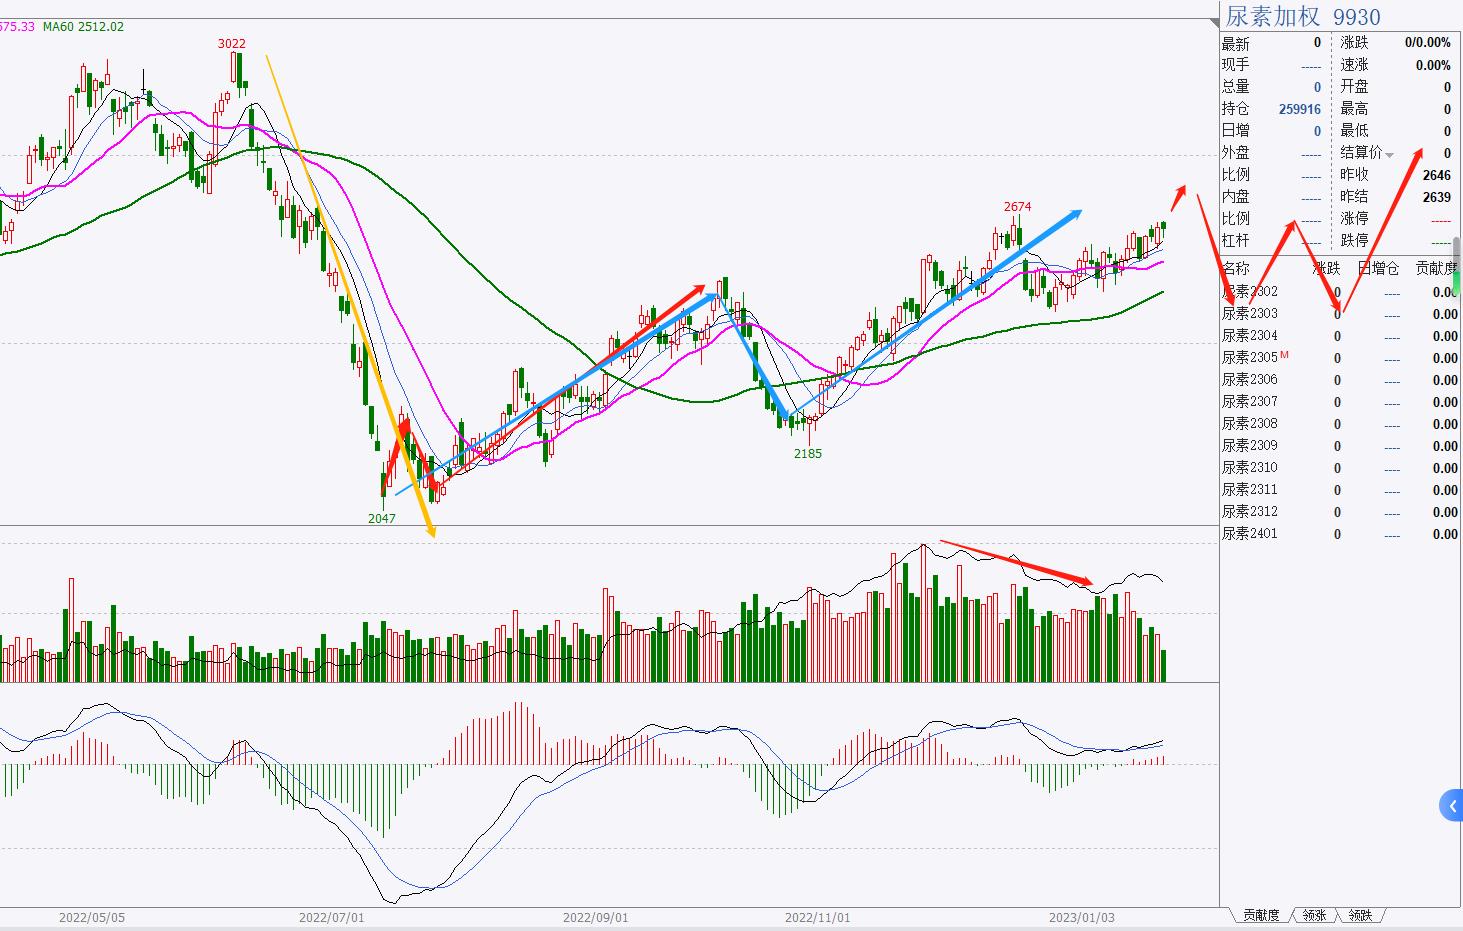
Task: Click the 2674 peak price label
Action: 1017,207
